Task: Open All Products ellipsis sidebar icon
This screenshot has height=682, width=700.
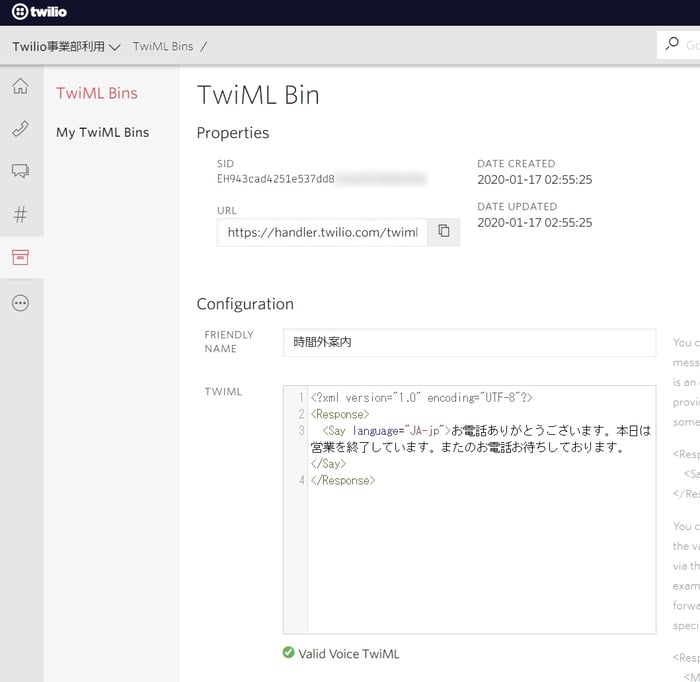Action: click(x=21, y=303)
